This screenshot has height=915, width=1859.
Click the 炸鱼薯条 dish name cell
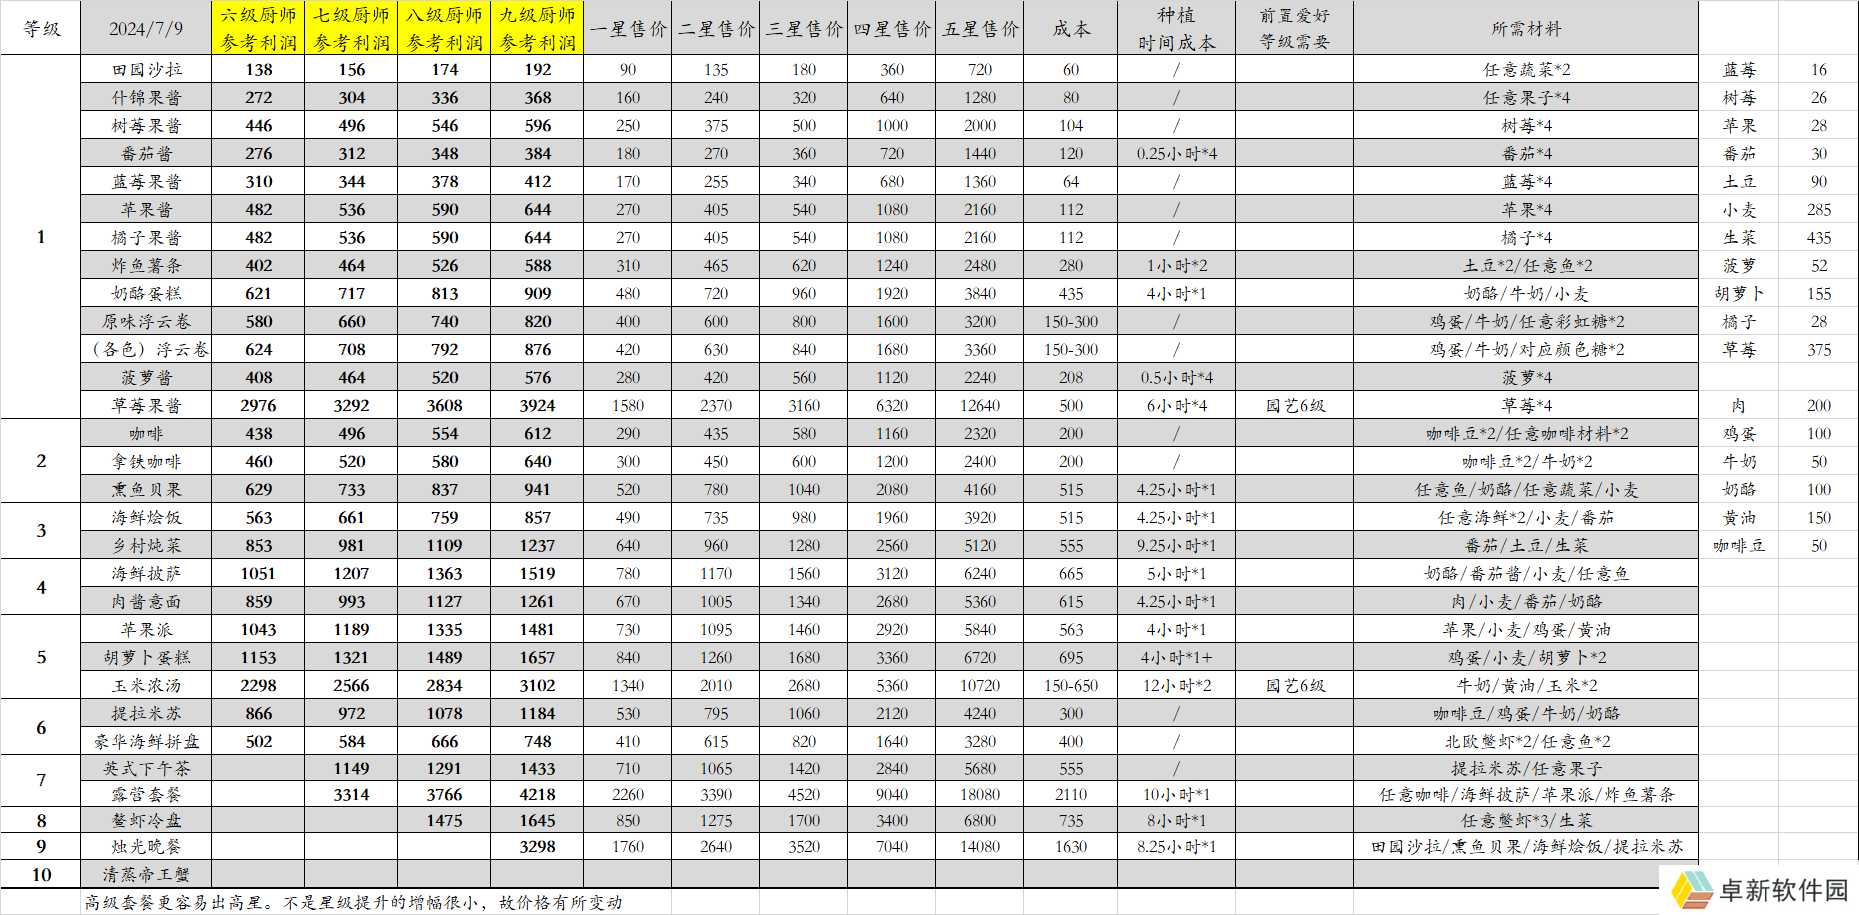click(x=146, y=265)
